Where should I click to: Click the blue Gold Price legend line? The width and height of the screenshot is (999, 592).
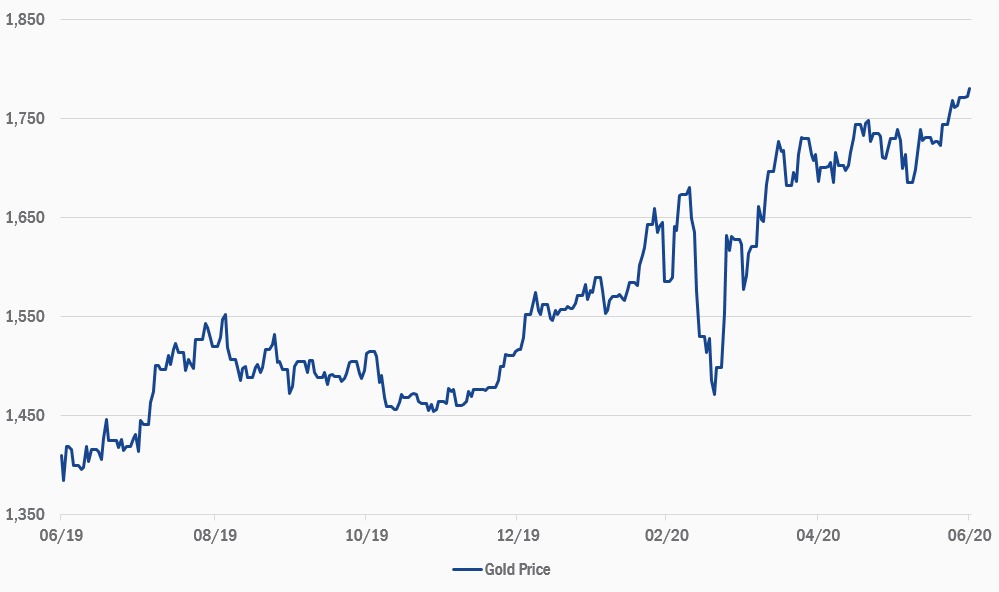tap(466, 569)
